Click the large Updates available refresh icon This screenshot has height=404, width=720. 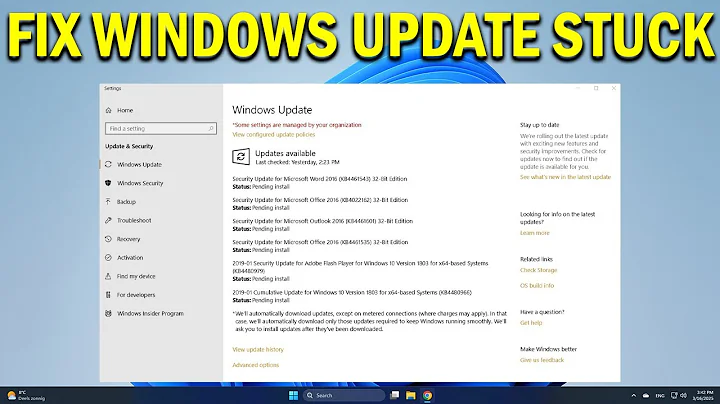coord(241,157)
